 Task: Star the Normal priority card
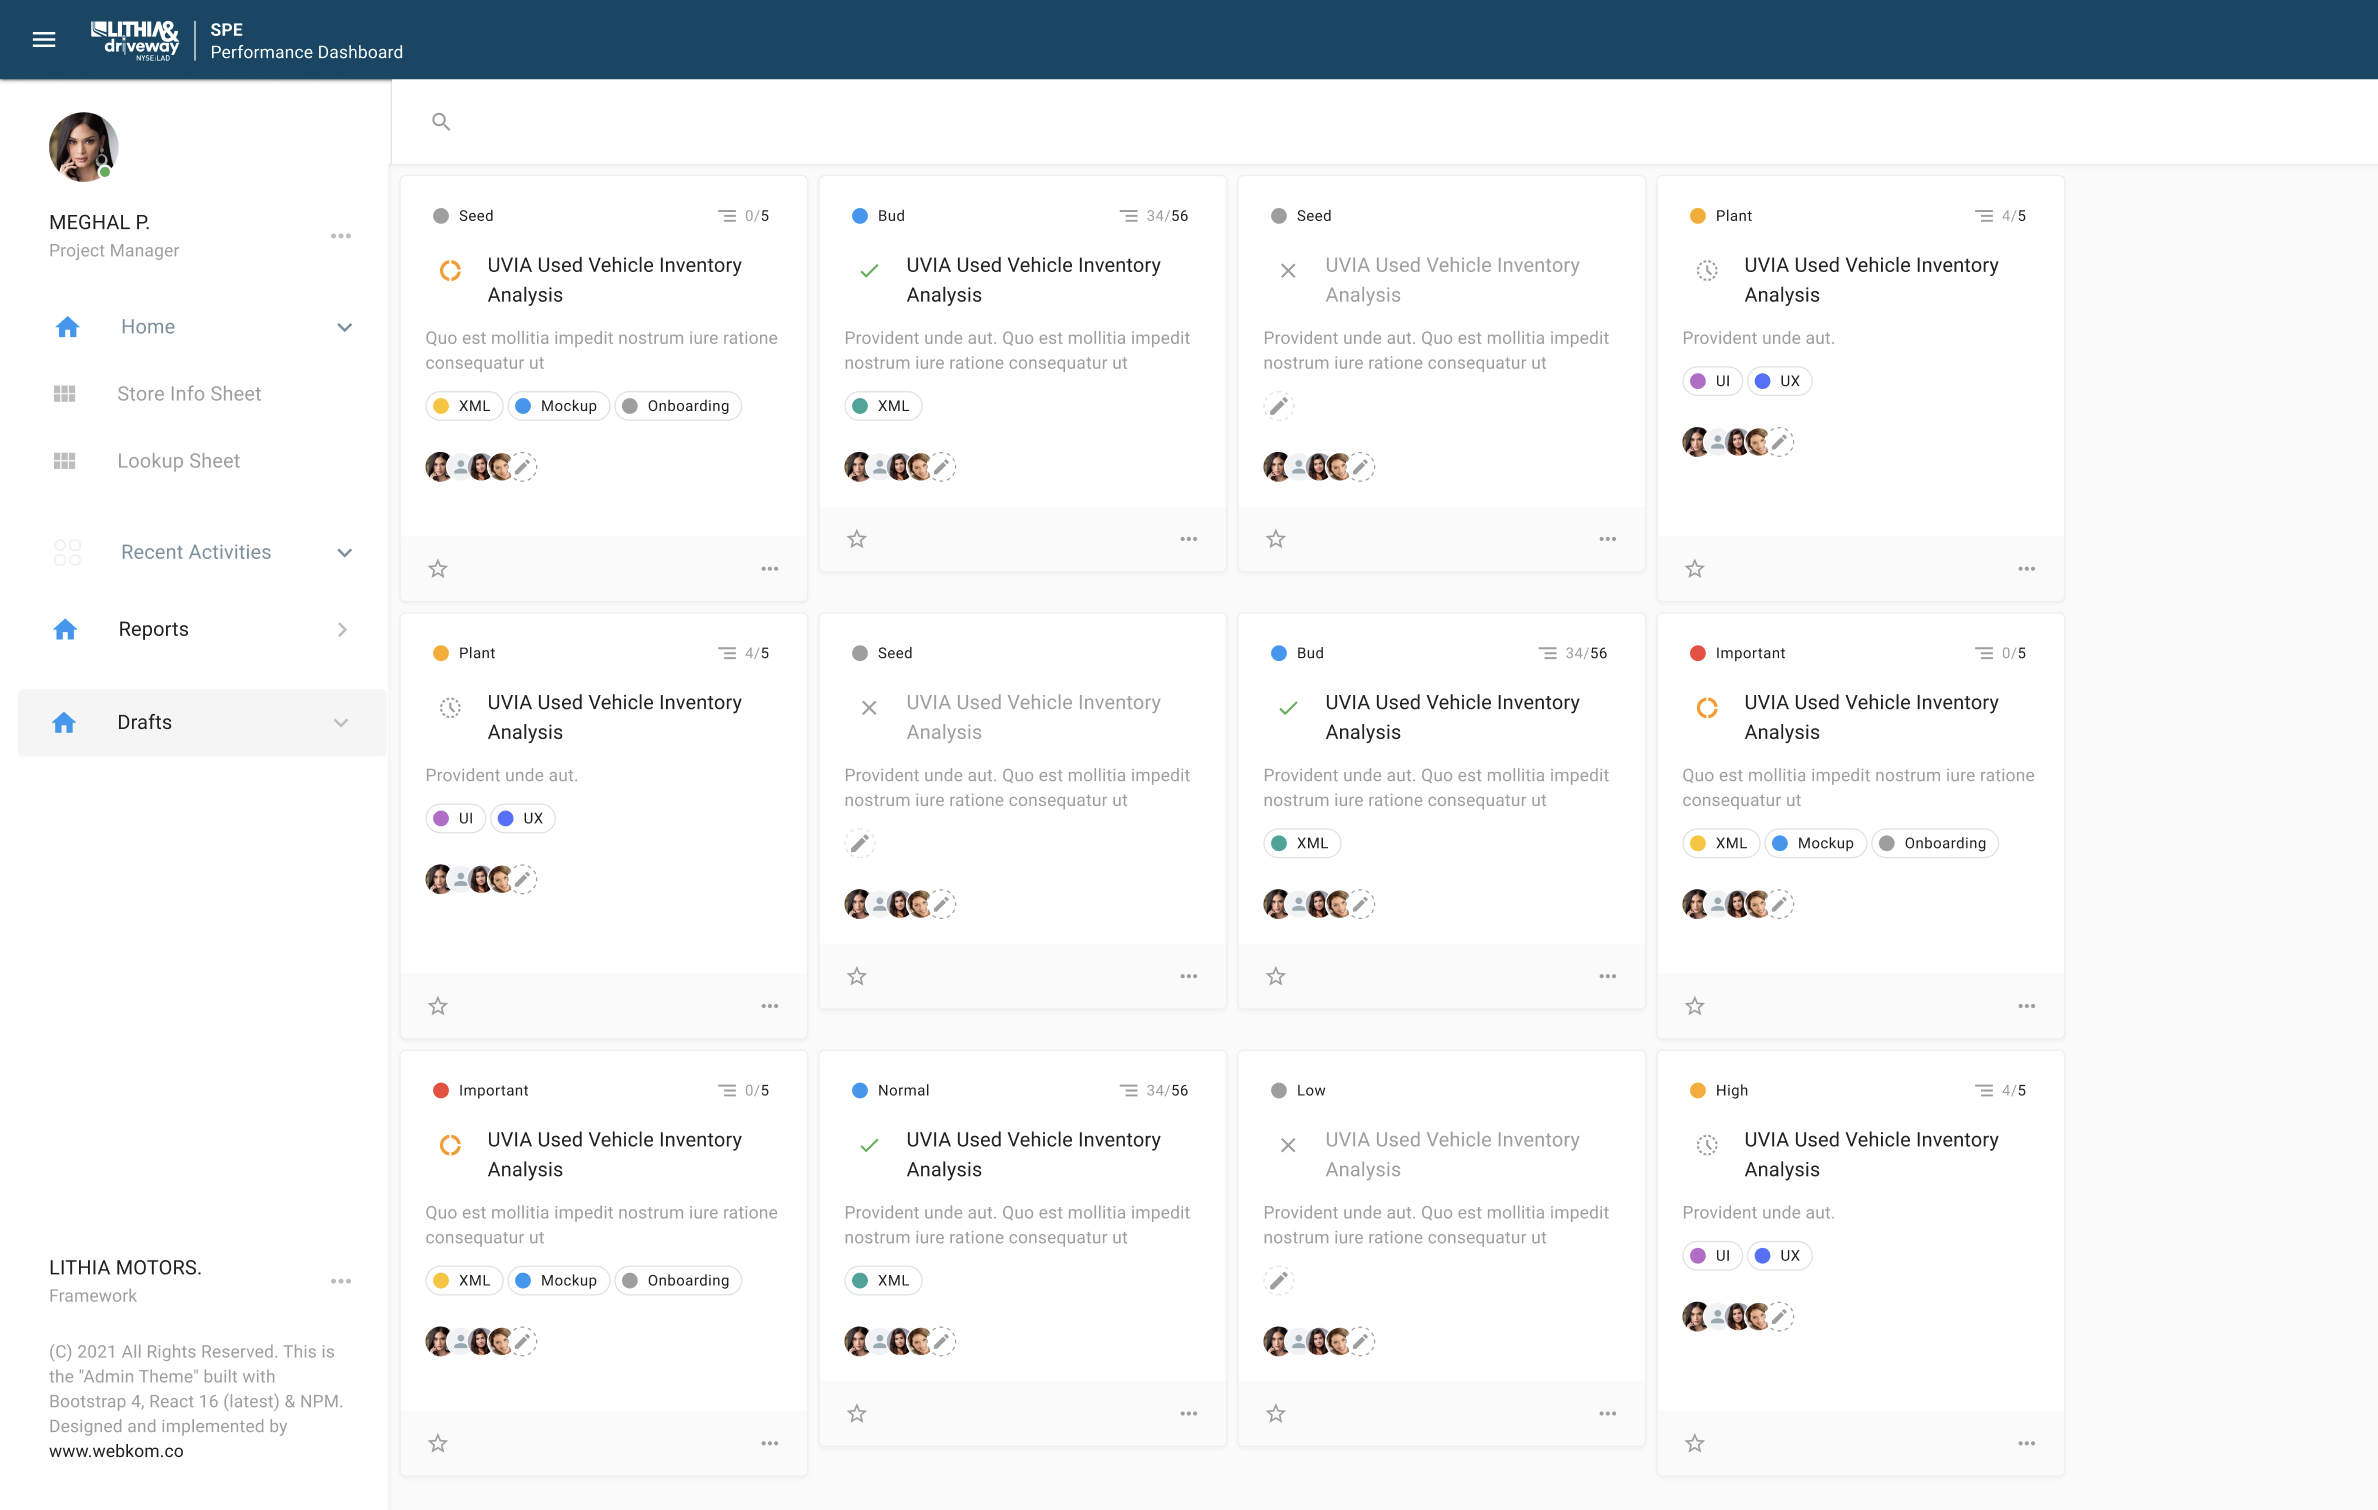click(856, 1413)
